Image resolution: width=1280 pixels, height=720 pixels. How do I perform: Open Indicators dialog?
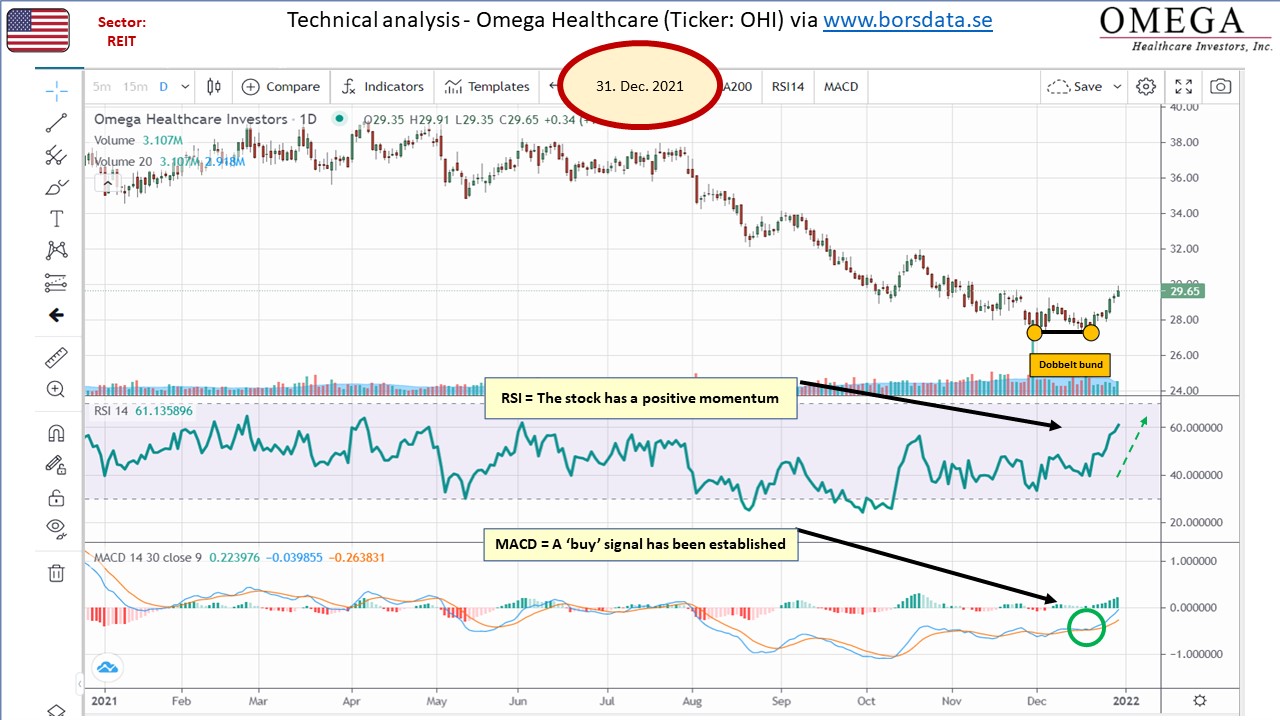pos(383,87)
